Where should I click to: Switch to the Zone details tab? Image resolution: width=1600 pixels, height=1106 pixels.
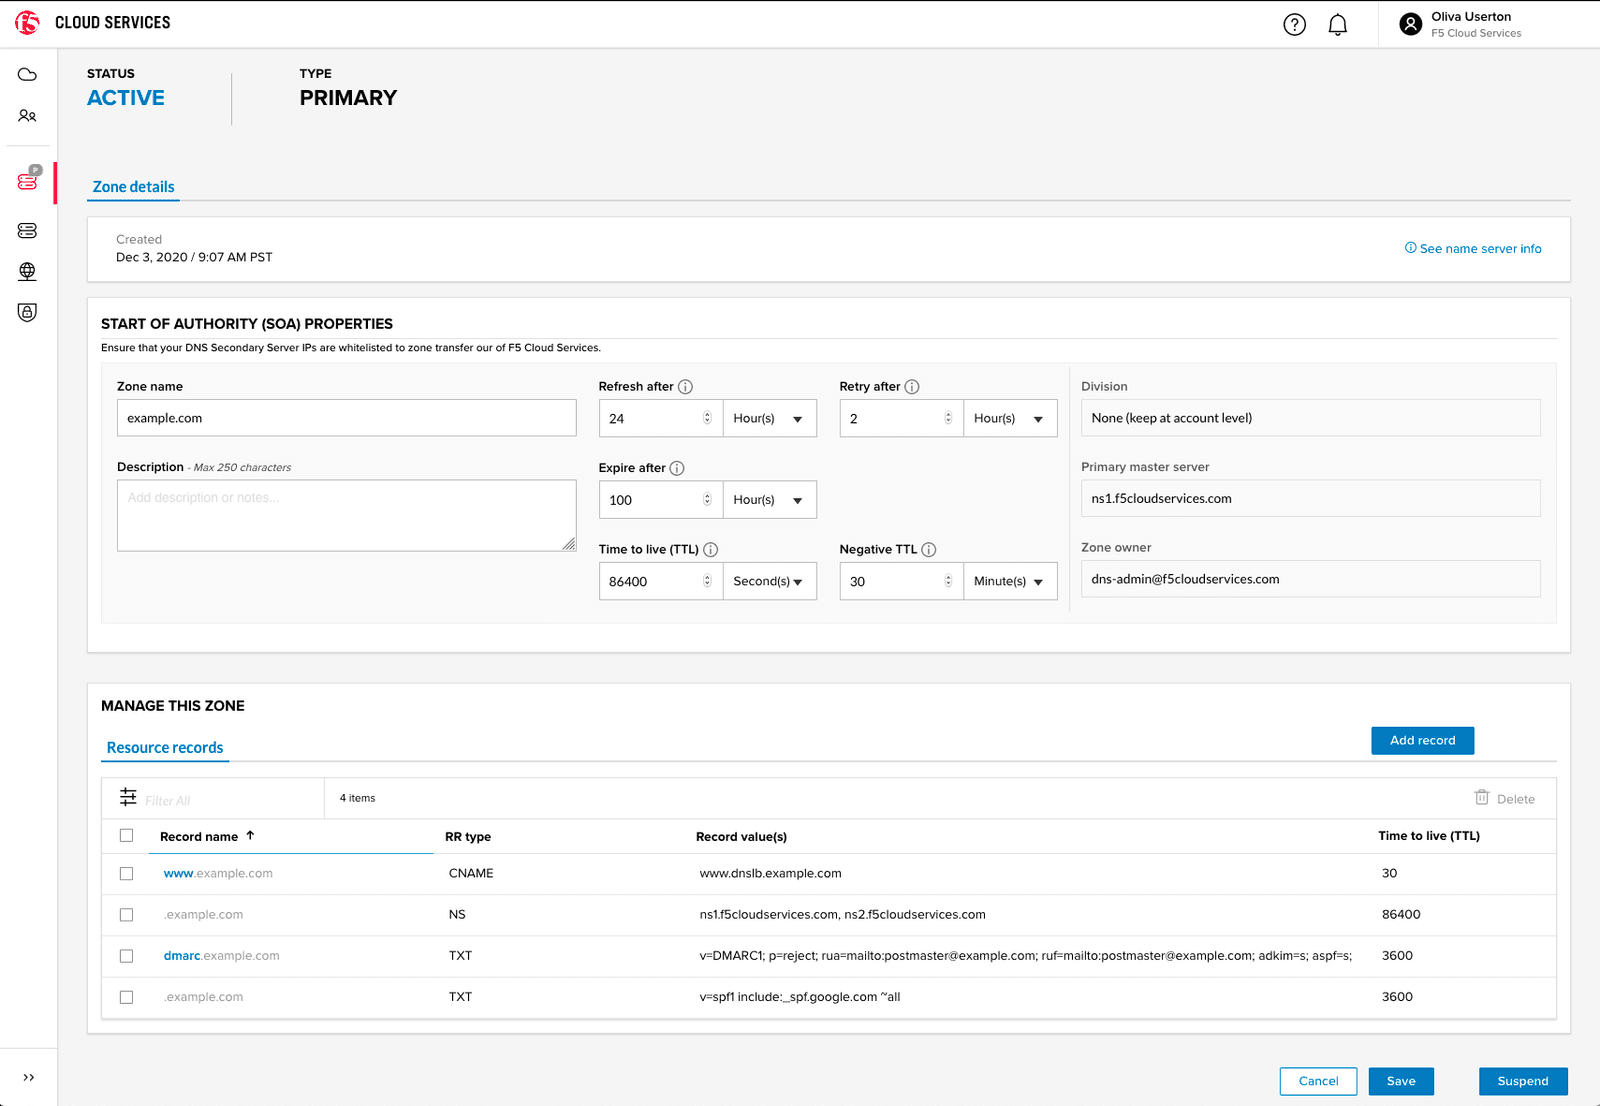point(133,187)
